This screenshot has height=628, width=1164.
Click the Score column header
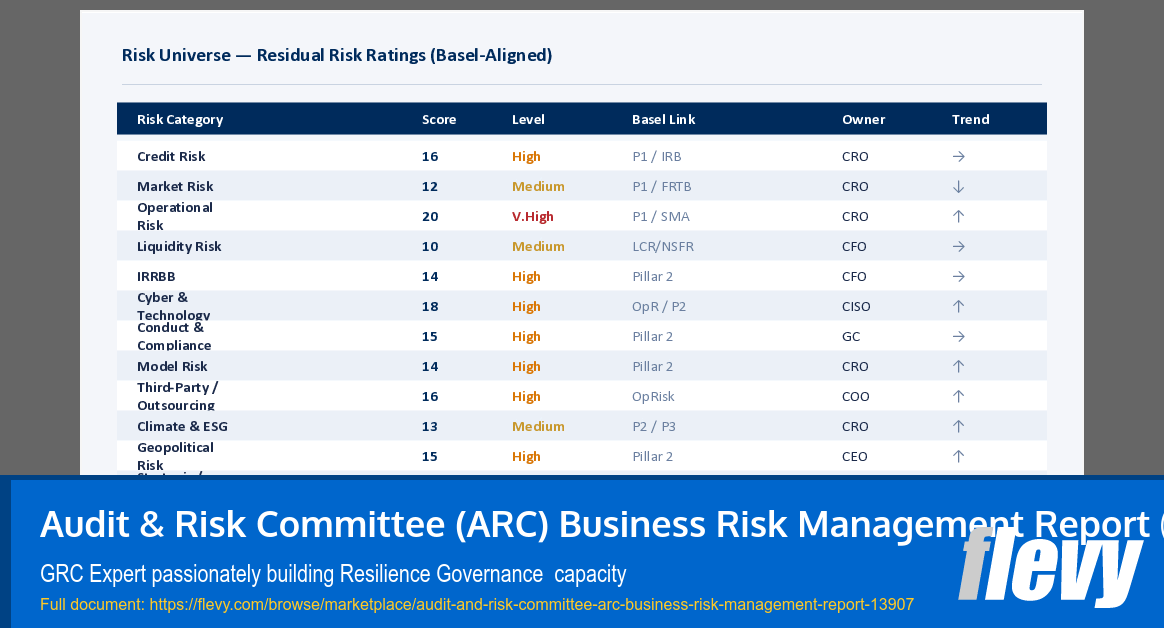[439, 120]
